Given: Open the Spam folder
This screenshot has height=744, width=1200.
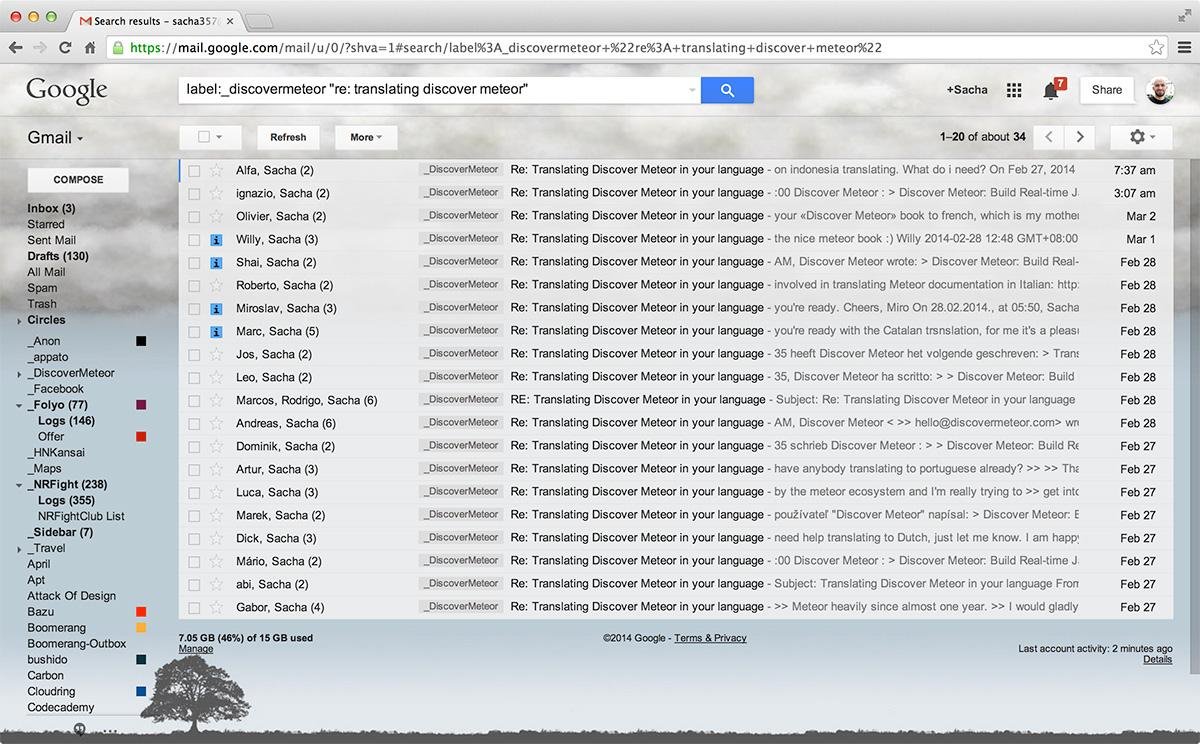Looking at the screenshot, I should click(42, 288).
